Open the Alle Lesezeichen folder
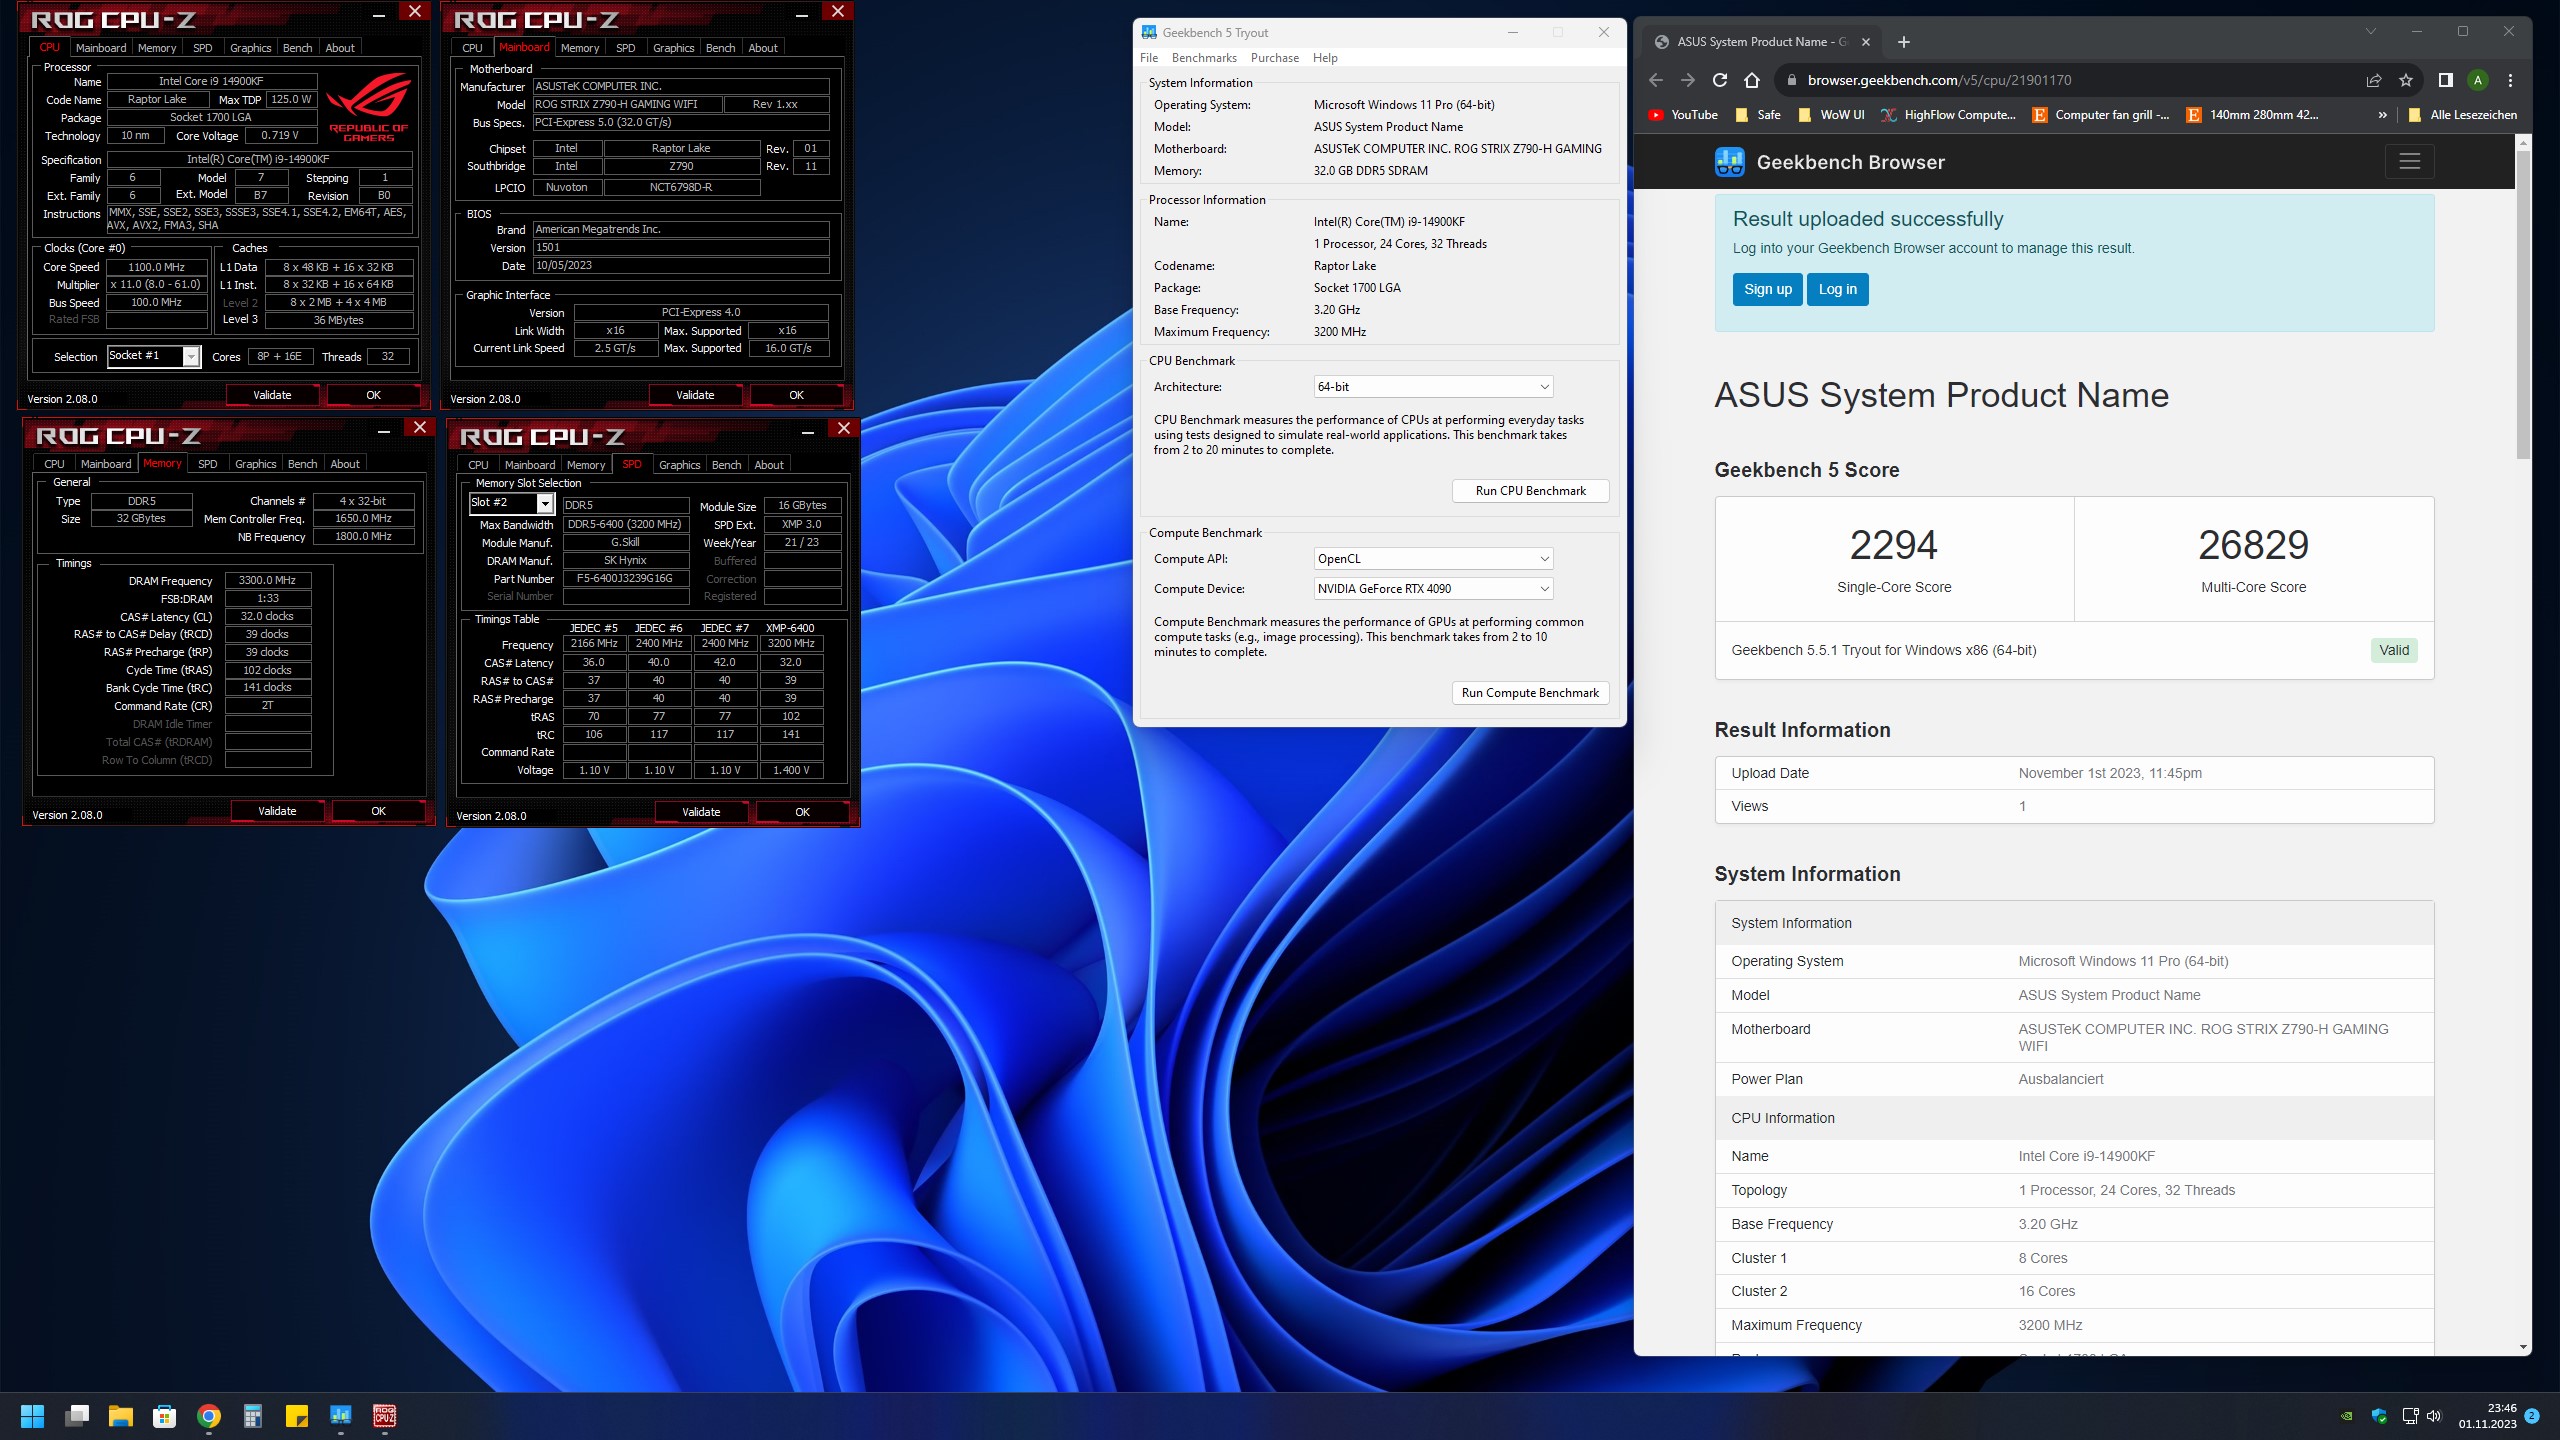The height and width of the screenshot is (1440, 2560). click(x=2462, y=115)
